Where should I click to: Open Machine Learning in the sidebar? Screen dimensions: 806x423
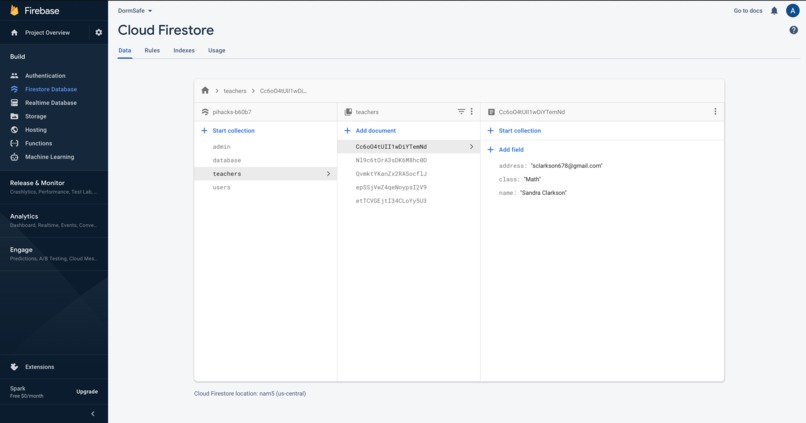click(x=49, y=157)
